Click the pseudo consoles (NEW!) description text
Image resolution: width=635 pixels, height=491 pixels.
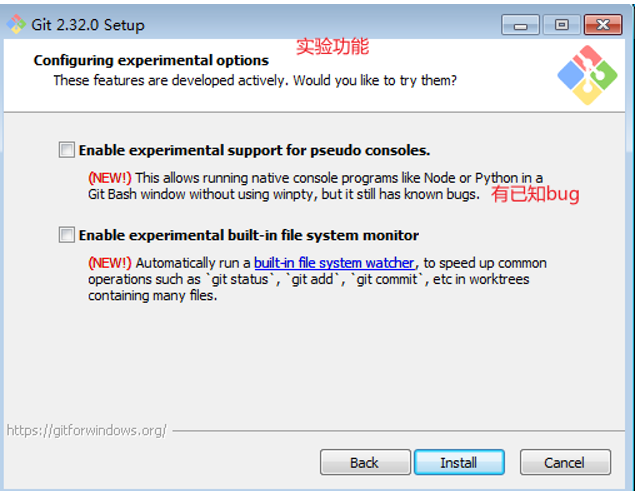click(x=315, y=186)
